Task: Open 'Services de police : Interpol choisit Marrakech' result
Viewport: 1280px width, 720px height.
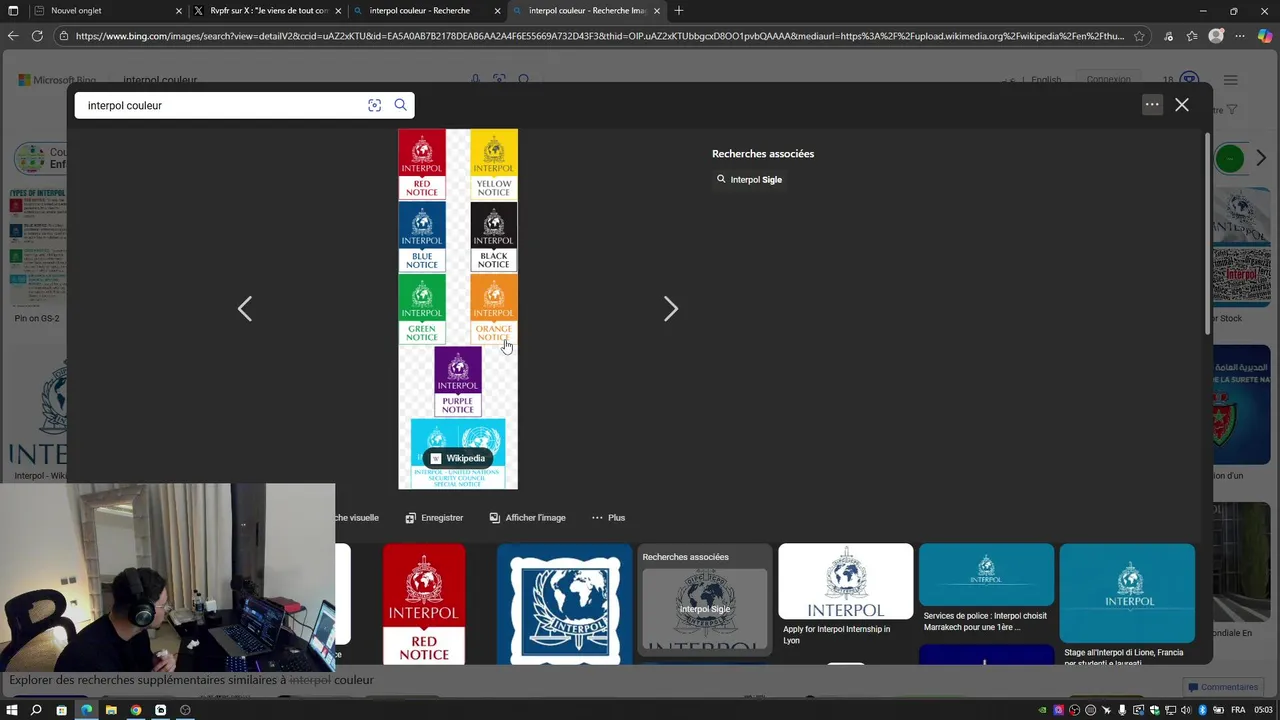Action: [x=986, y=588]
